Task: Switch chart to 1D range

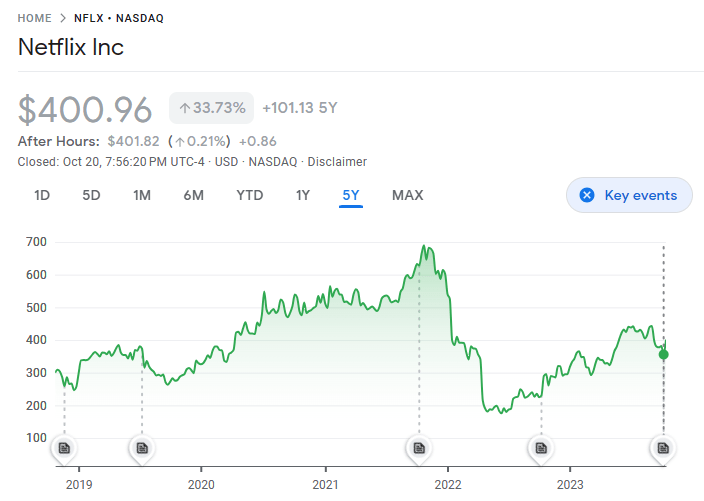Action: coord(42,195)
